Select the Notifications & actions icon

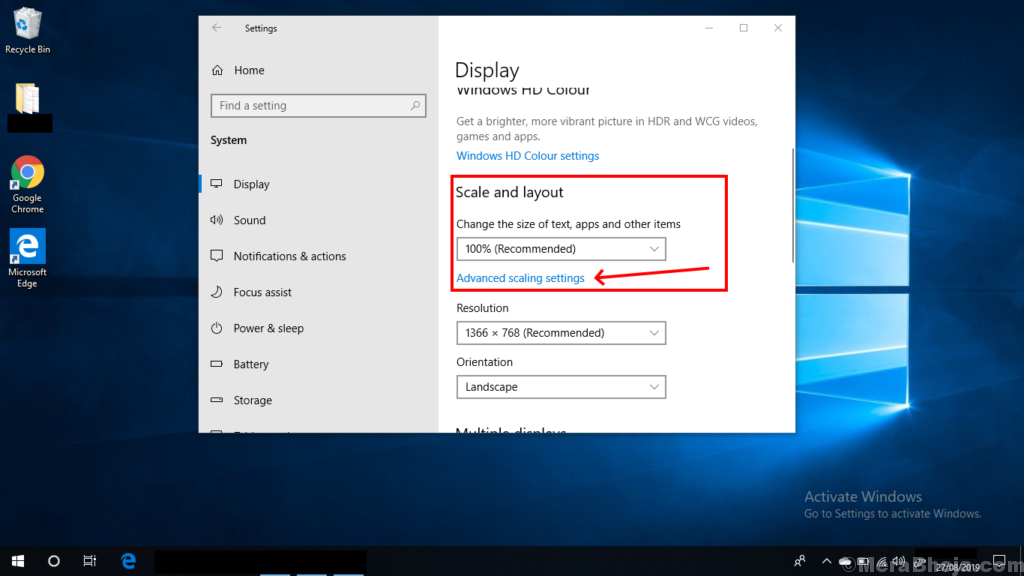click(x=218, y=256)
